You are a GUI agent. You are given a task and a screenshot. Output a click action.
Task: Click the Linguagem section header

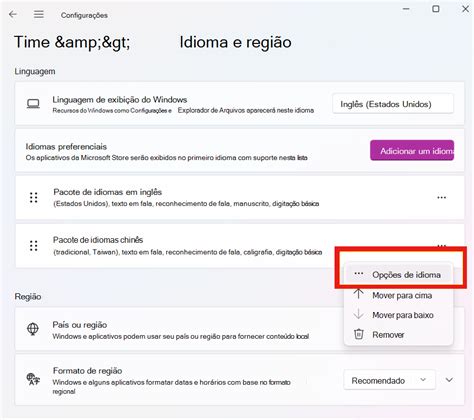[x=35, y=72]
